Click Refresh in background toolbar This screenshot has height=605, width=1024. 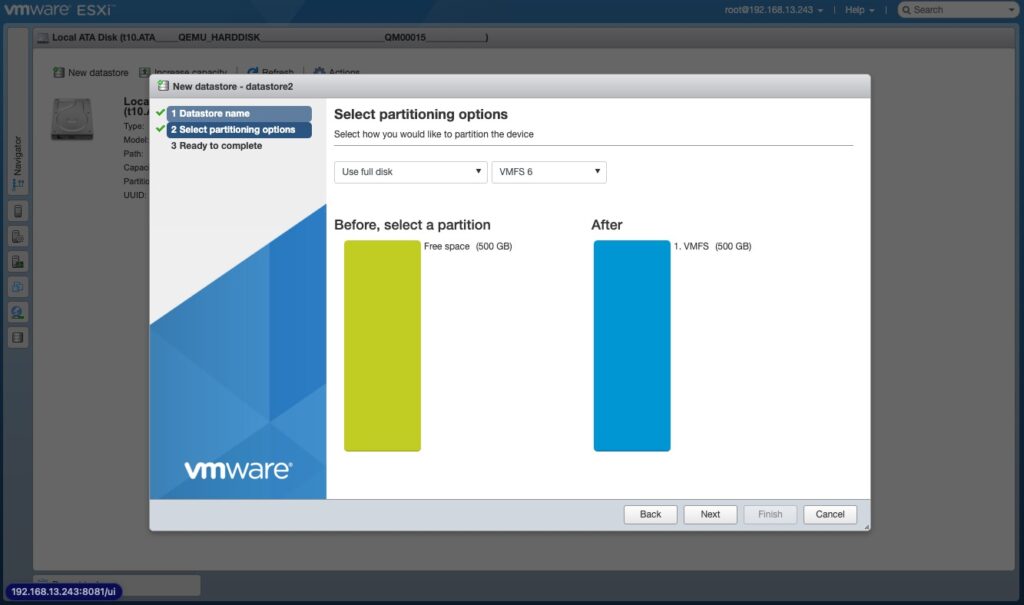tap(270, 72)
